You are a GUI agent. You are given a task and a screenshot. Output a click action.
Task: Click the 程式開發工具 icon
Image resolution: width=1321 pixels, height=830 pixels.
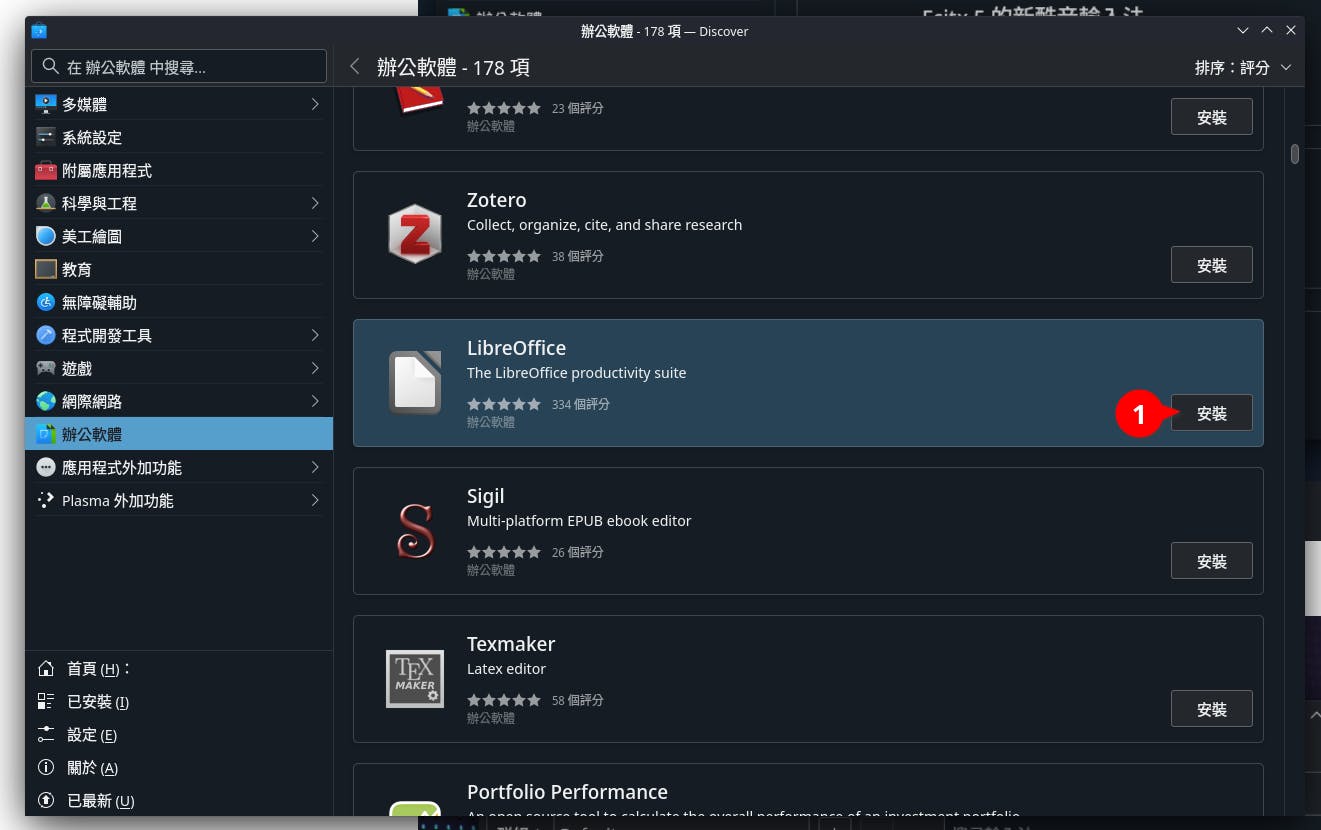coord(46,335)
